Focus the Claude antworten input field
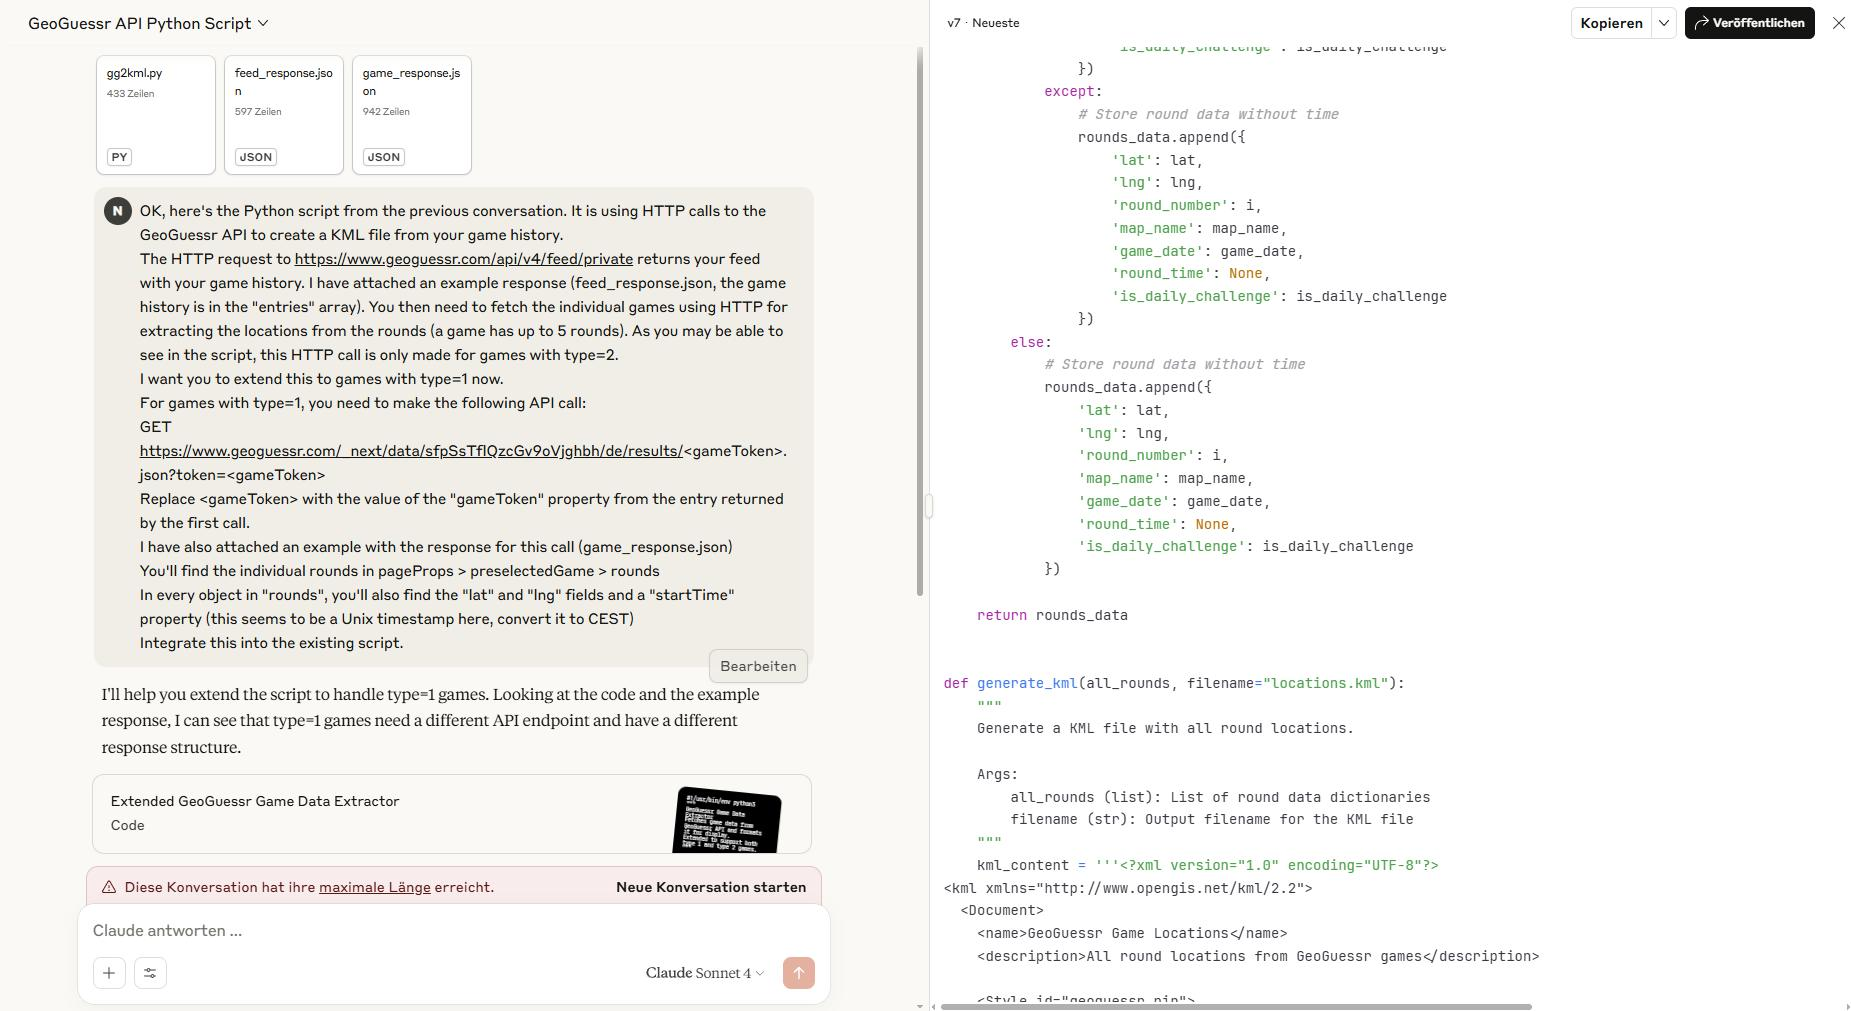Viewport: 1851px width, 1011px height. click(454, 930)
